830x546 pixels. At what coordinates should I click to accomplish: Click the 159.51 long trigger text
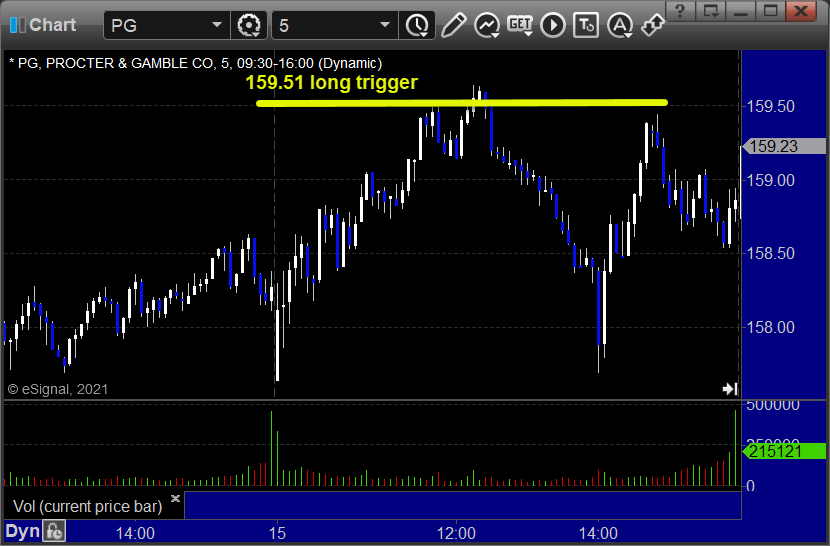pyautogui.click(x=331, y=82)
